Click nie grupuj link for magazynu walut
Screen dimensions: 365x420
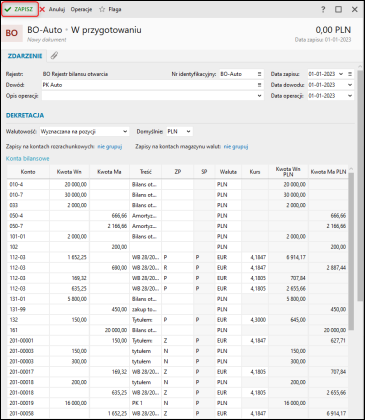(236, 146)
